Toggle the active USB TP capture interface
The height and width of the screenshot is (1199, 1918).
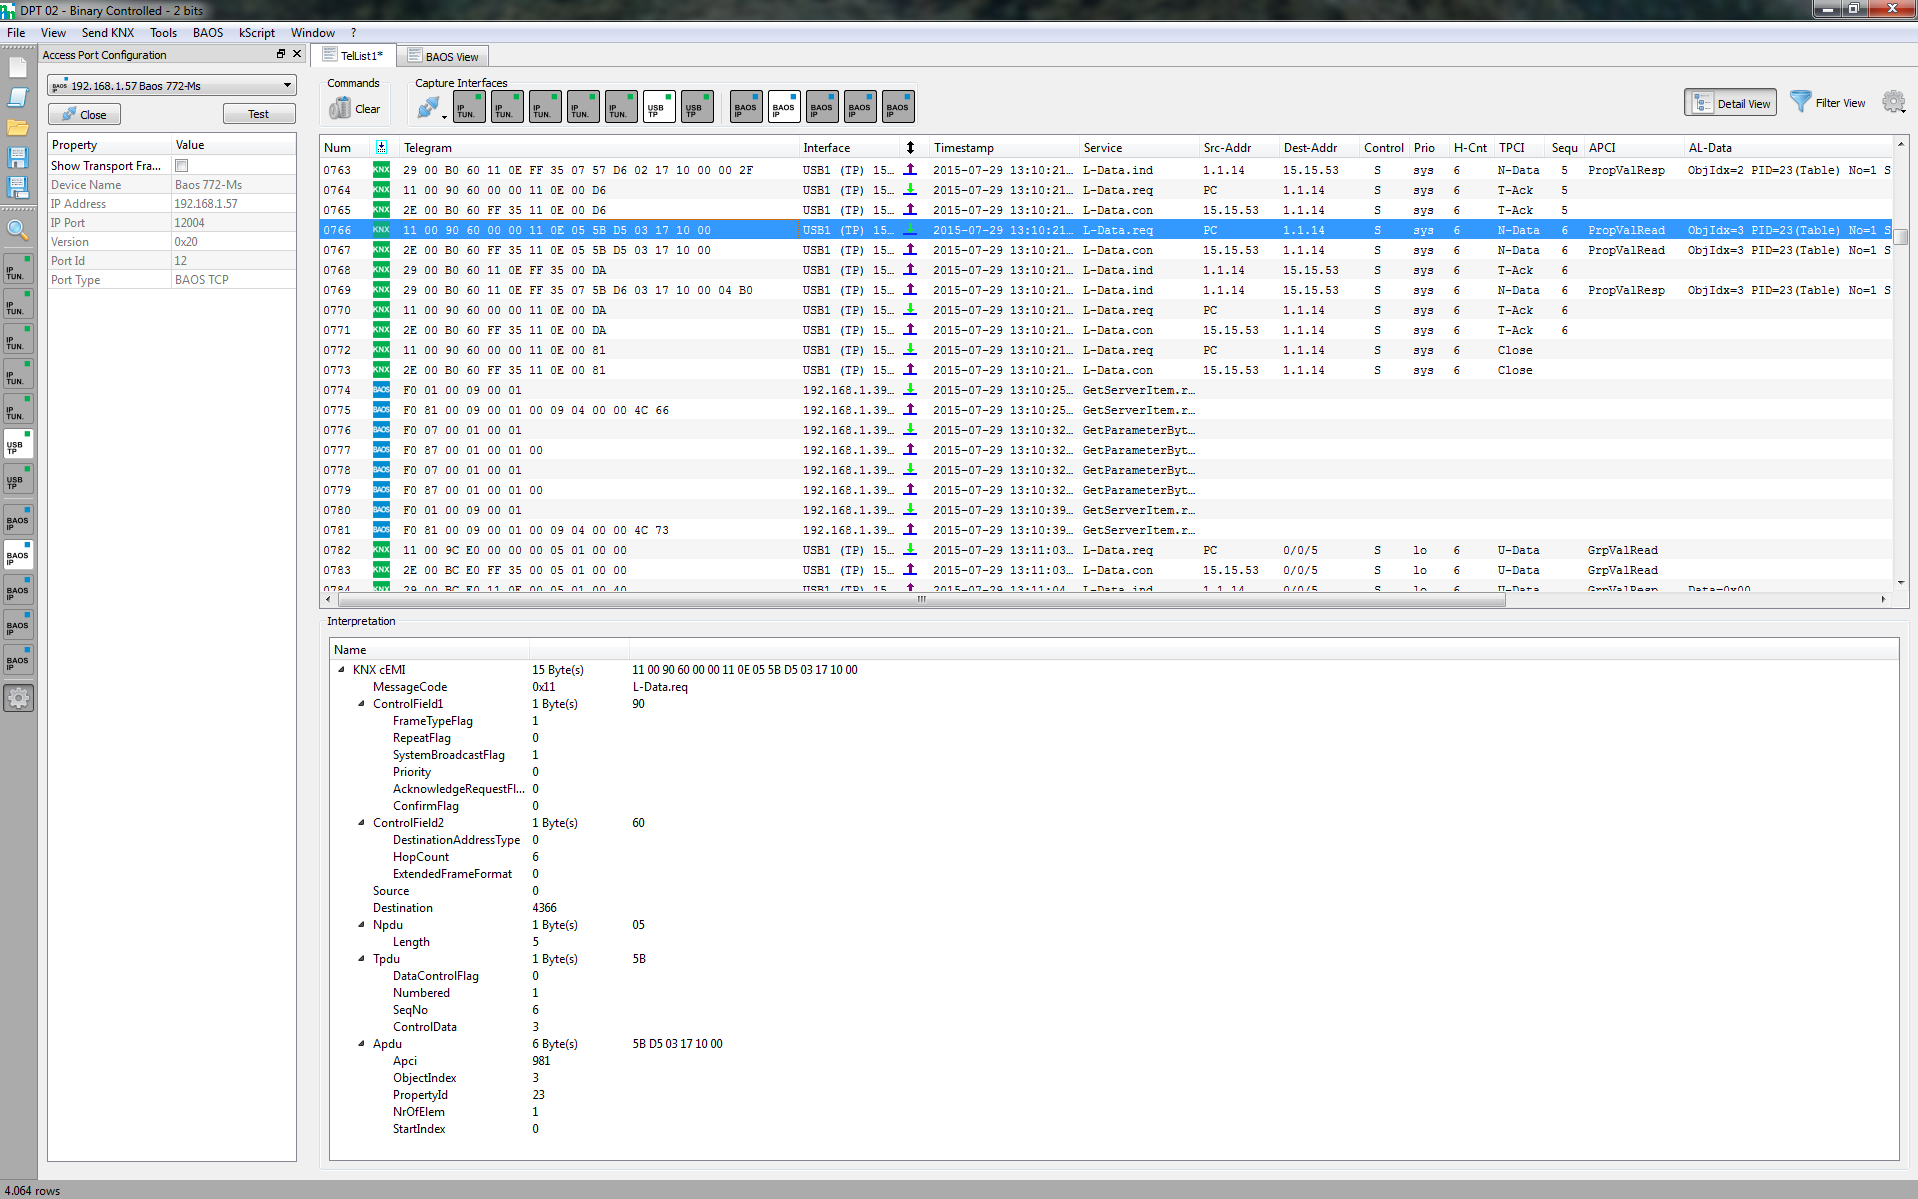tap(659, 107)
